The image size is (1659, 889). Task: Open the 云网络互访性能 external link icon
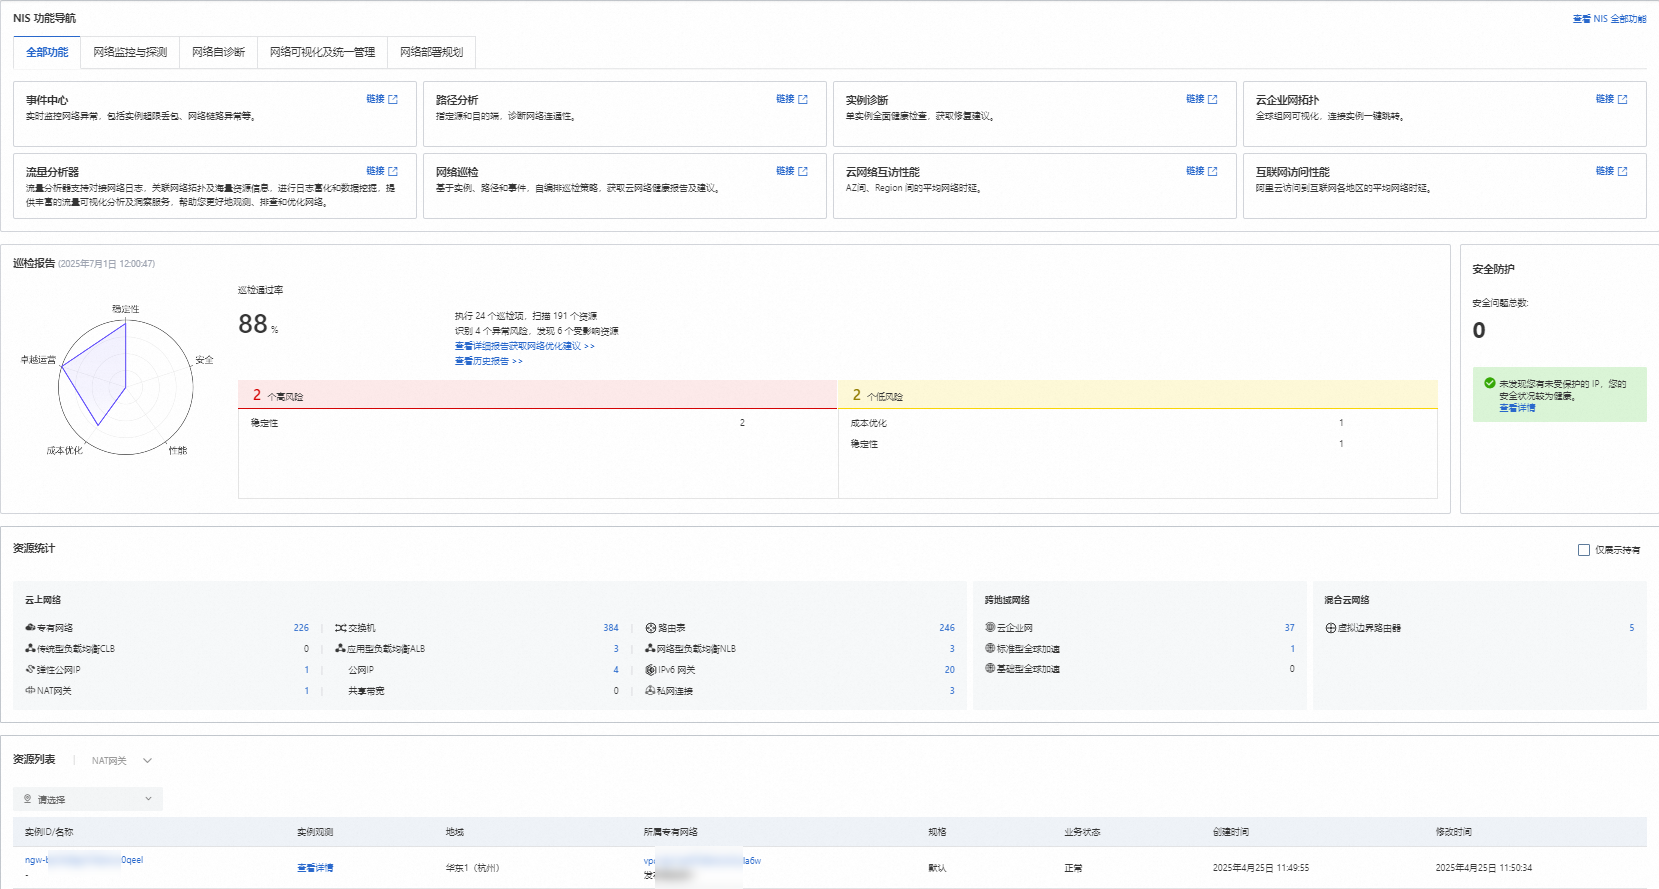tap(1213, 171)
